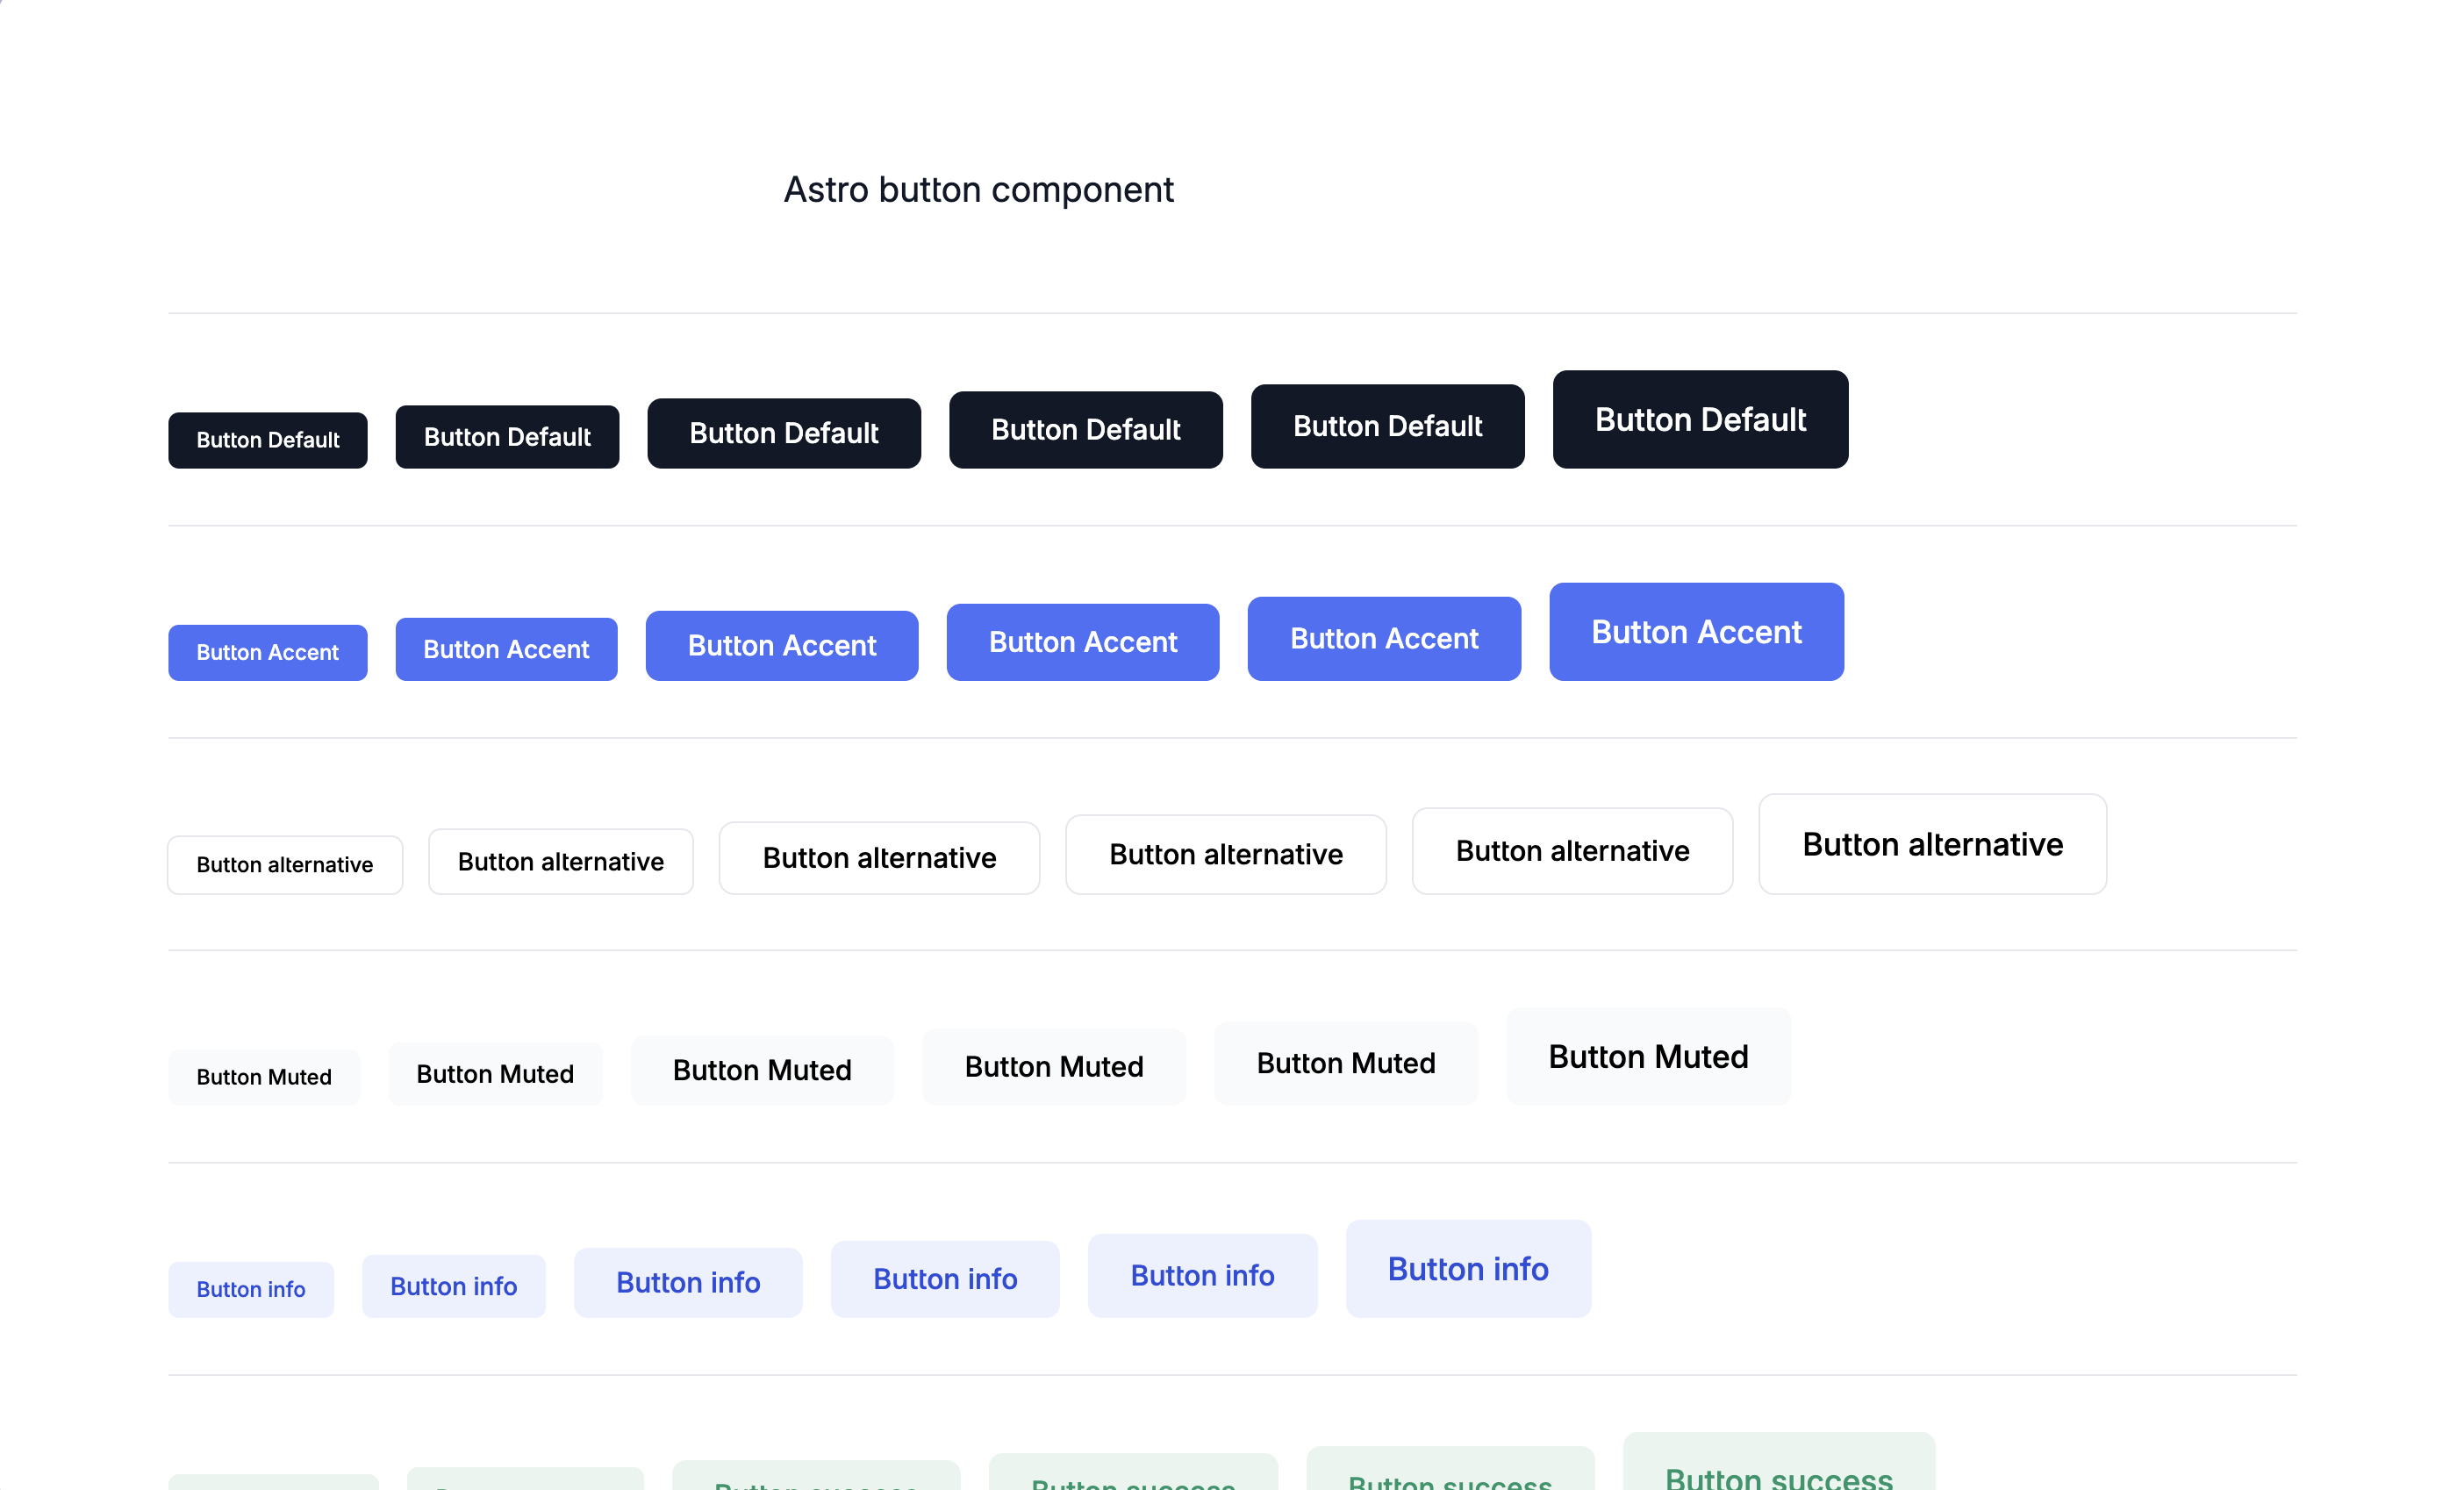Click the medium Button info
2464x1490 pixels.
coord(686,1282)
